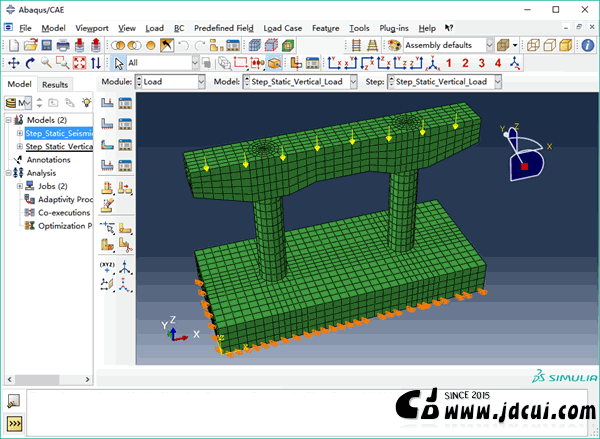Open the Plug-ins menu

(394, 28)
